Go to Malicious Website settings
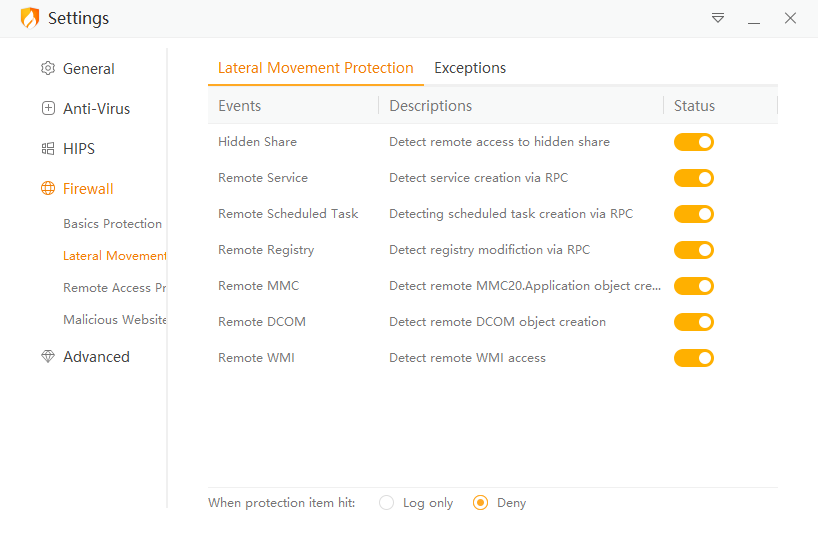Image resolution: width=818 pixels, height=536 pixels. (x=114, y=320)
